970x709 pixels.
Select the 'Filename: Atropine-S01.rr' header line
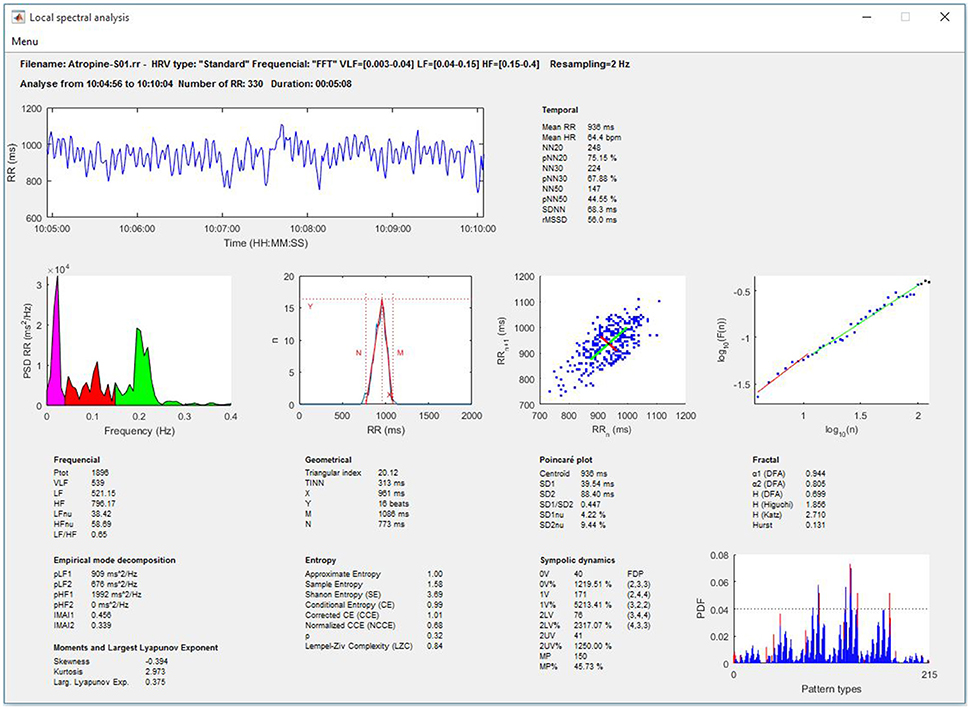coord(325,64)
